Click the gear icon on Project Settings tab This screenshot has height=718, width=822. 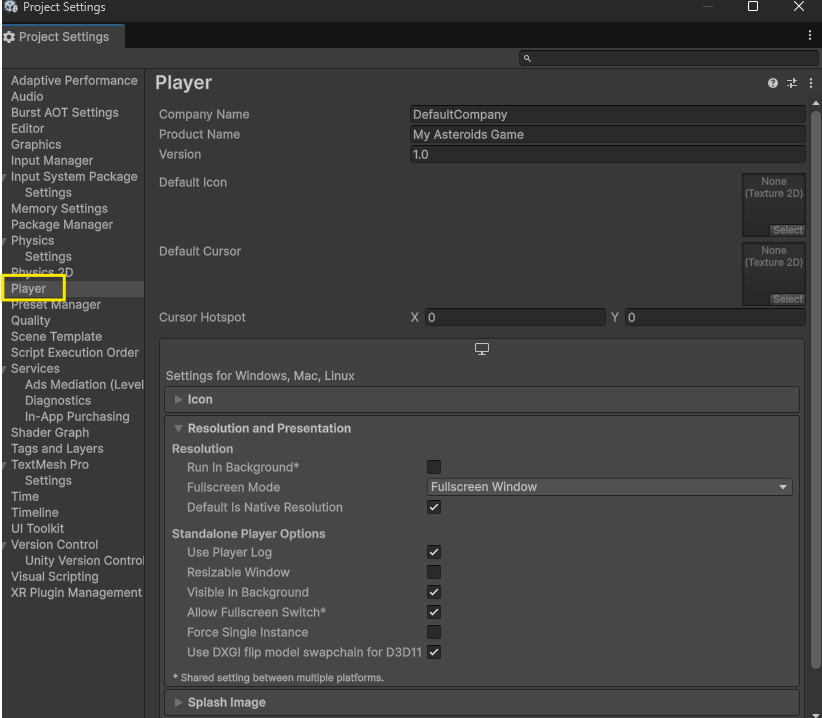coord(9,37)
